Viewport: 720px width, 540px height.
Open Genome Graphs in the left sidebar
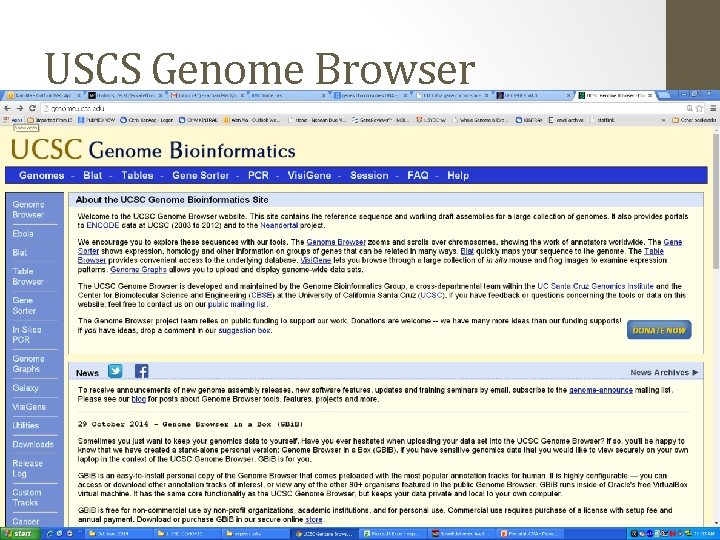[28, 364]
